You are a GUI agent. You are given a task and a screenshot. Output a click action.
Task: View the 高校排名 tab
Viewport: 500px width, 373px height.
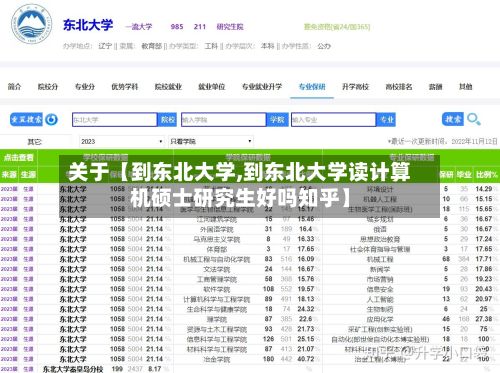click(399, 87)
